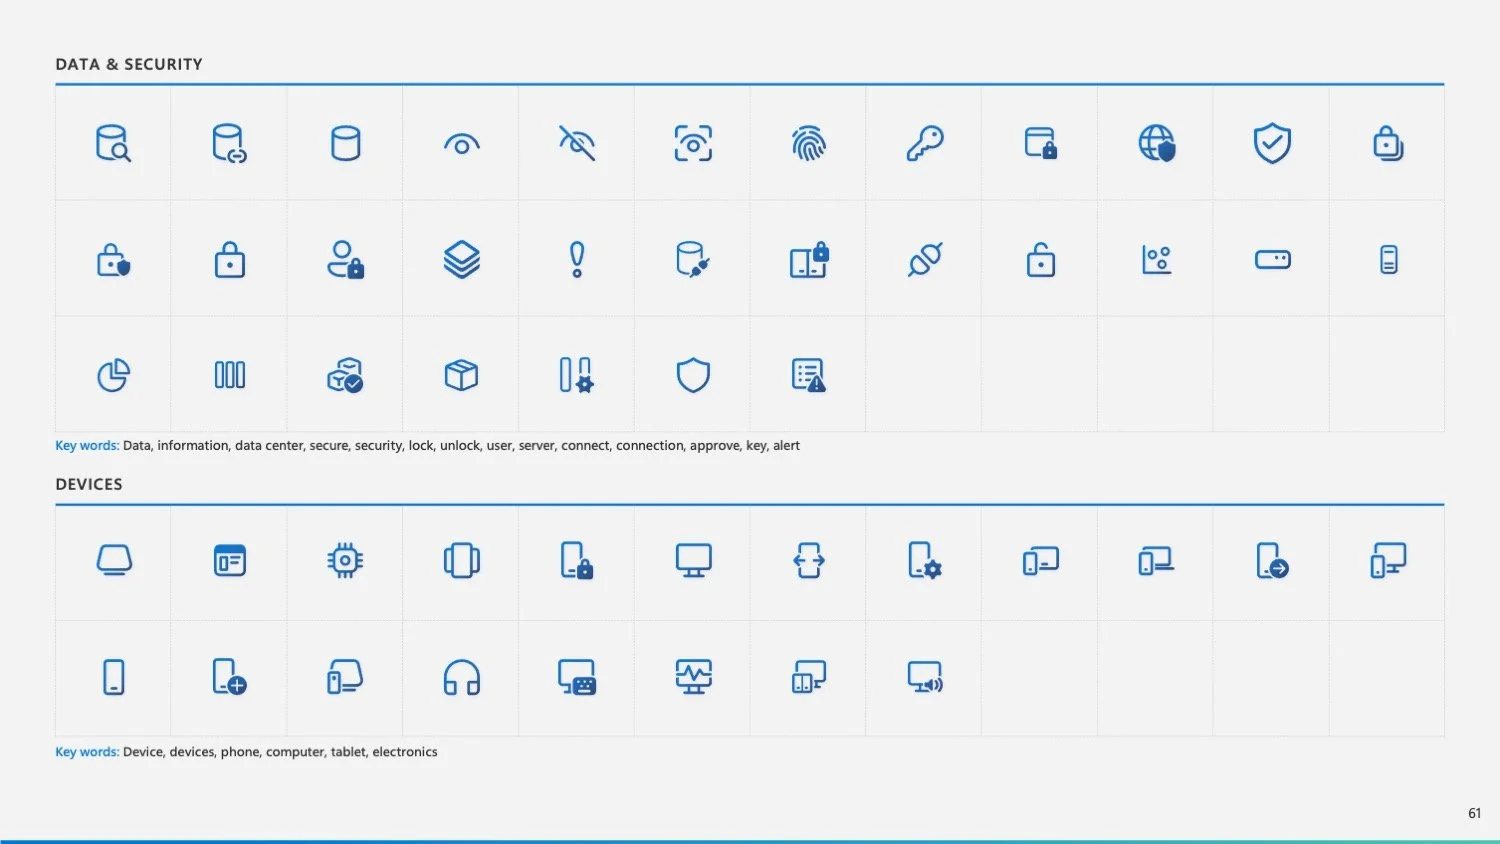
Task: Click the pie chart icon
Action: coord(113,376)
